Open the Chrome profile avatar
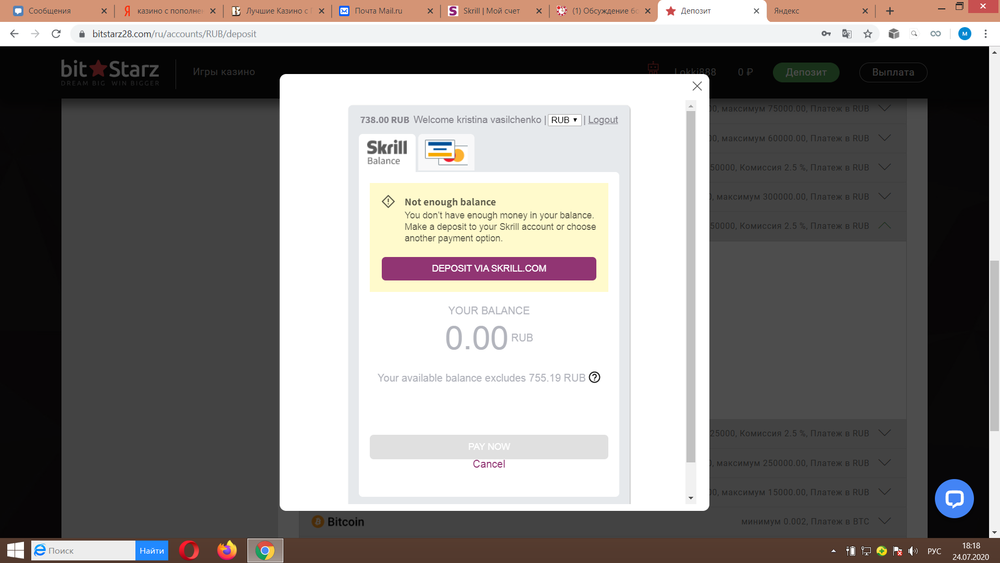Viewport: 1000px width, 563px height. [964, 34]
